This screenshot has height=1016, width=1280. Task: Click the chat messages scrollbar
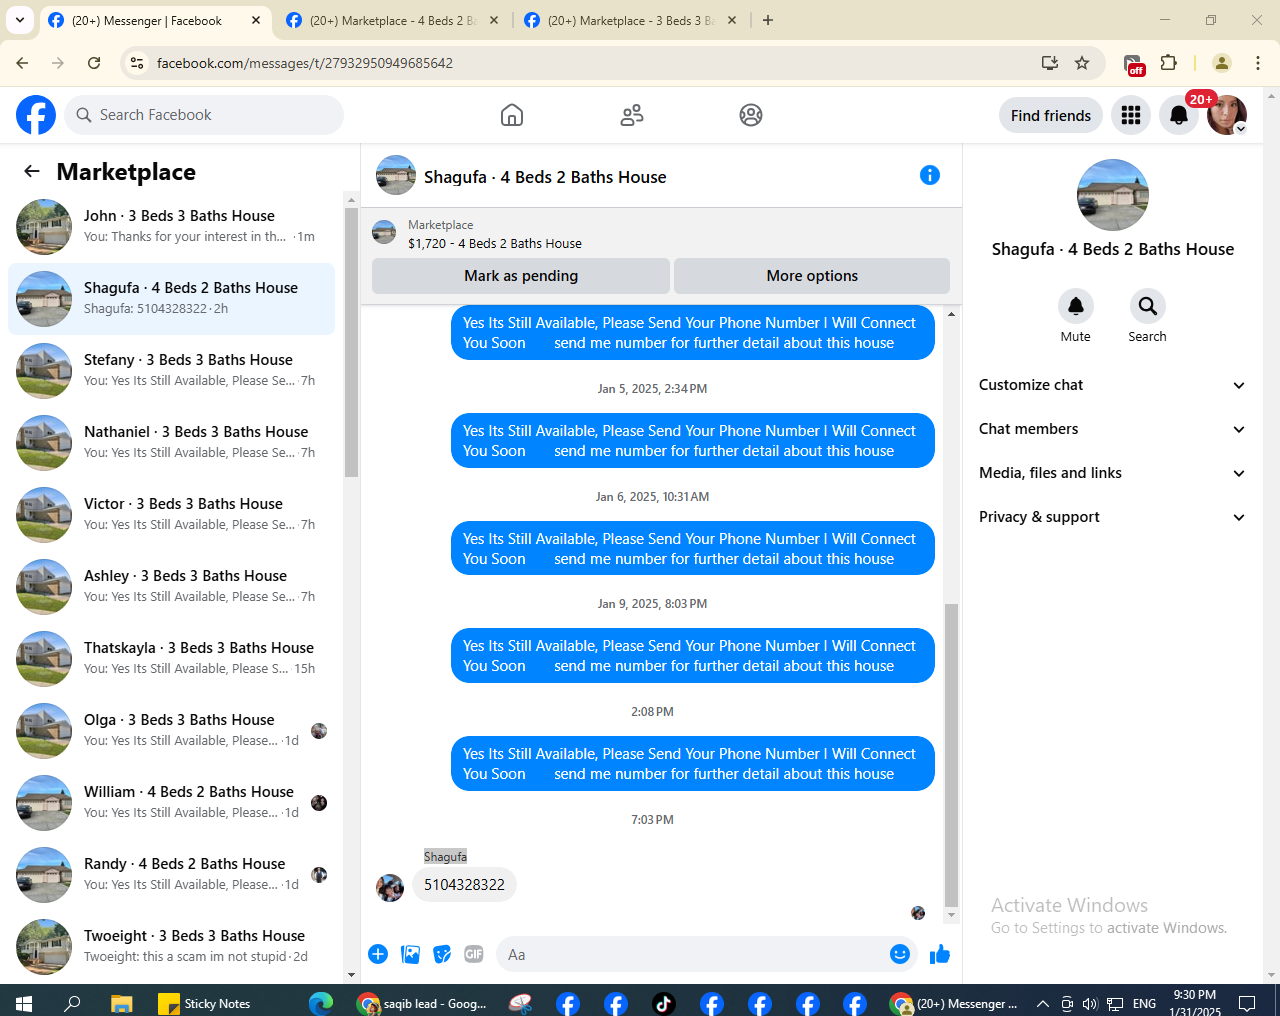pyautogui.click(x=951, y=755)
